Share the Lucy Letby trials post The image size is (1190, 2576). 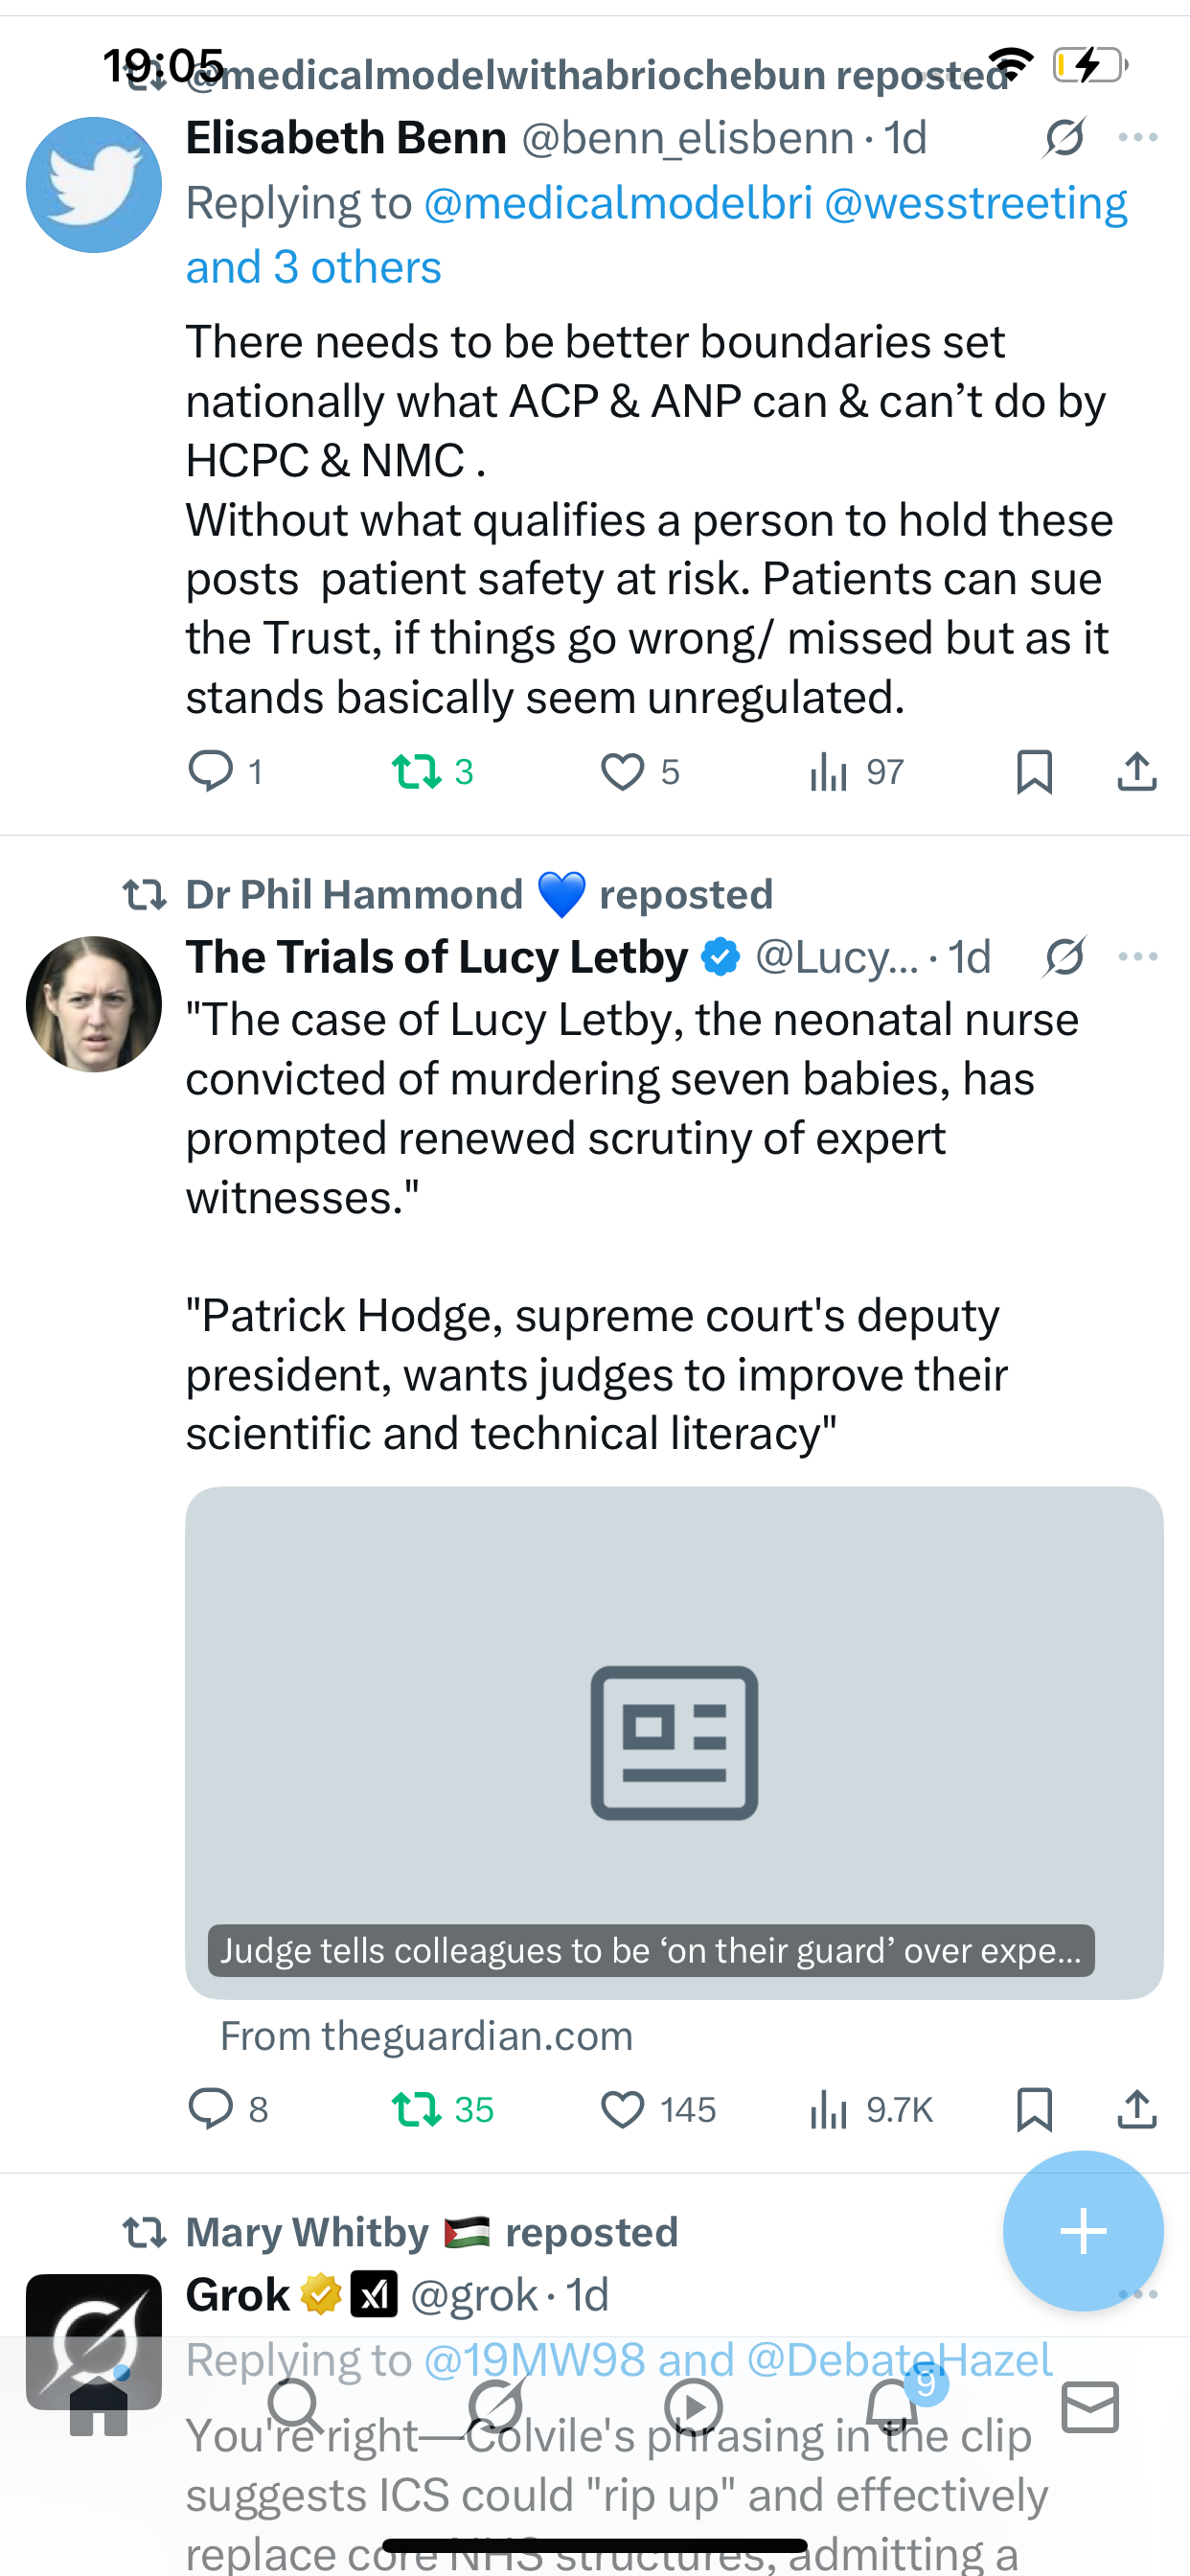tap(1137, 2109)
